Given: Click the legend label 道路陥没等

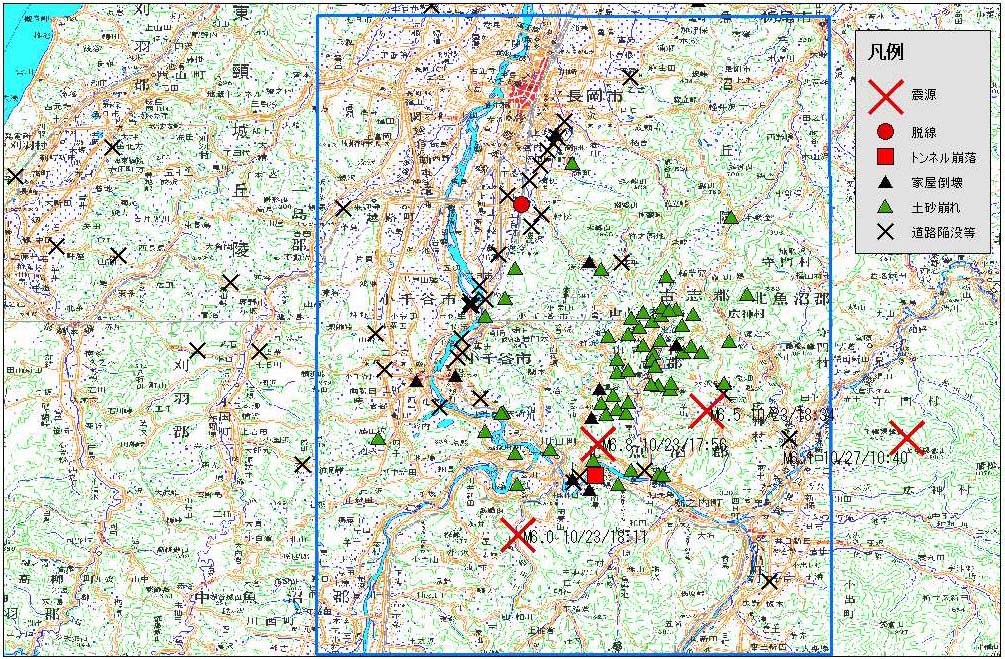Looking at the screenshot, I should coord(943,233).
